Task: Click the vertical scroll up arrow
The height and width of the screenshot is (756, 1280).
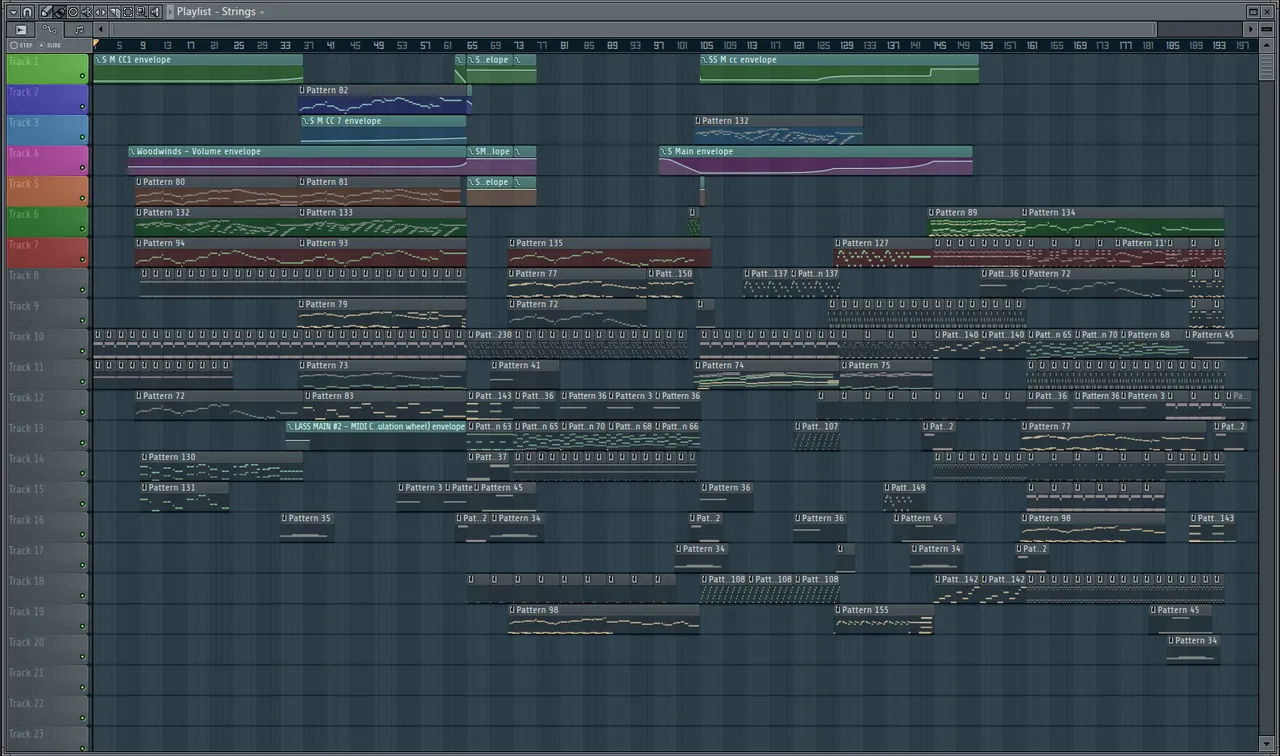Action: coord(1267,43)
